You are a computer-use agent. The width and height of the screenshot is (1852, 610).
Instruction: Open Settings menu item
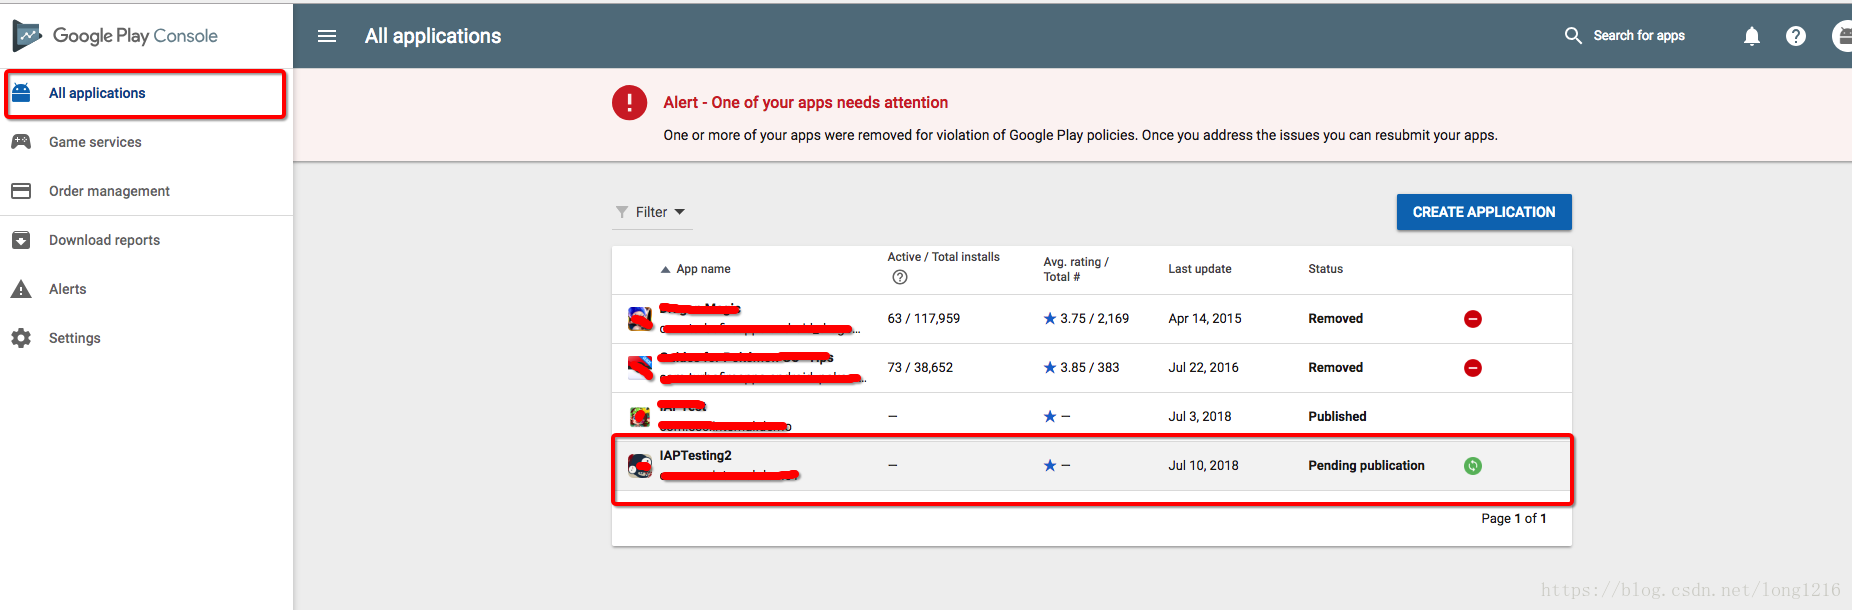(146, 338)
